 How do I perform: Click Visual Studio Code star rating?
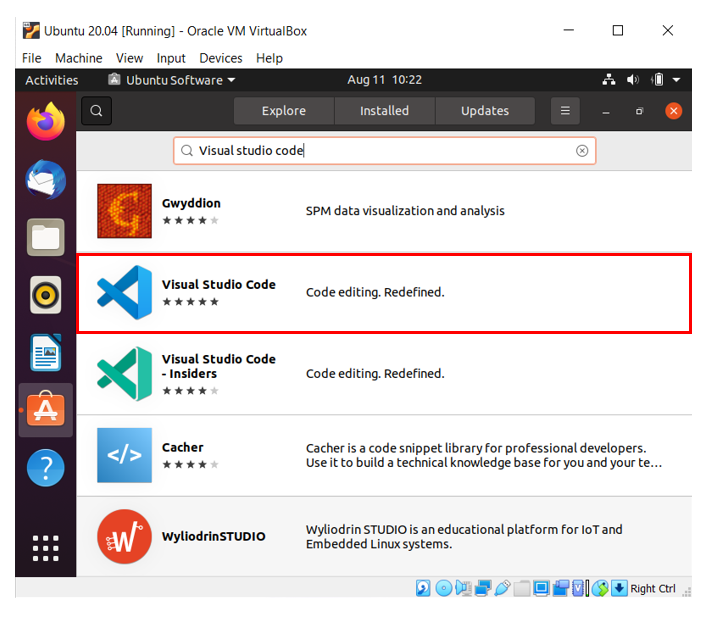(x=190, y=302)
